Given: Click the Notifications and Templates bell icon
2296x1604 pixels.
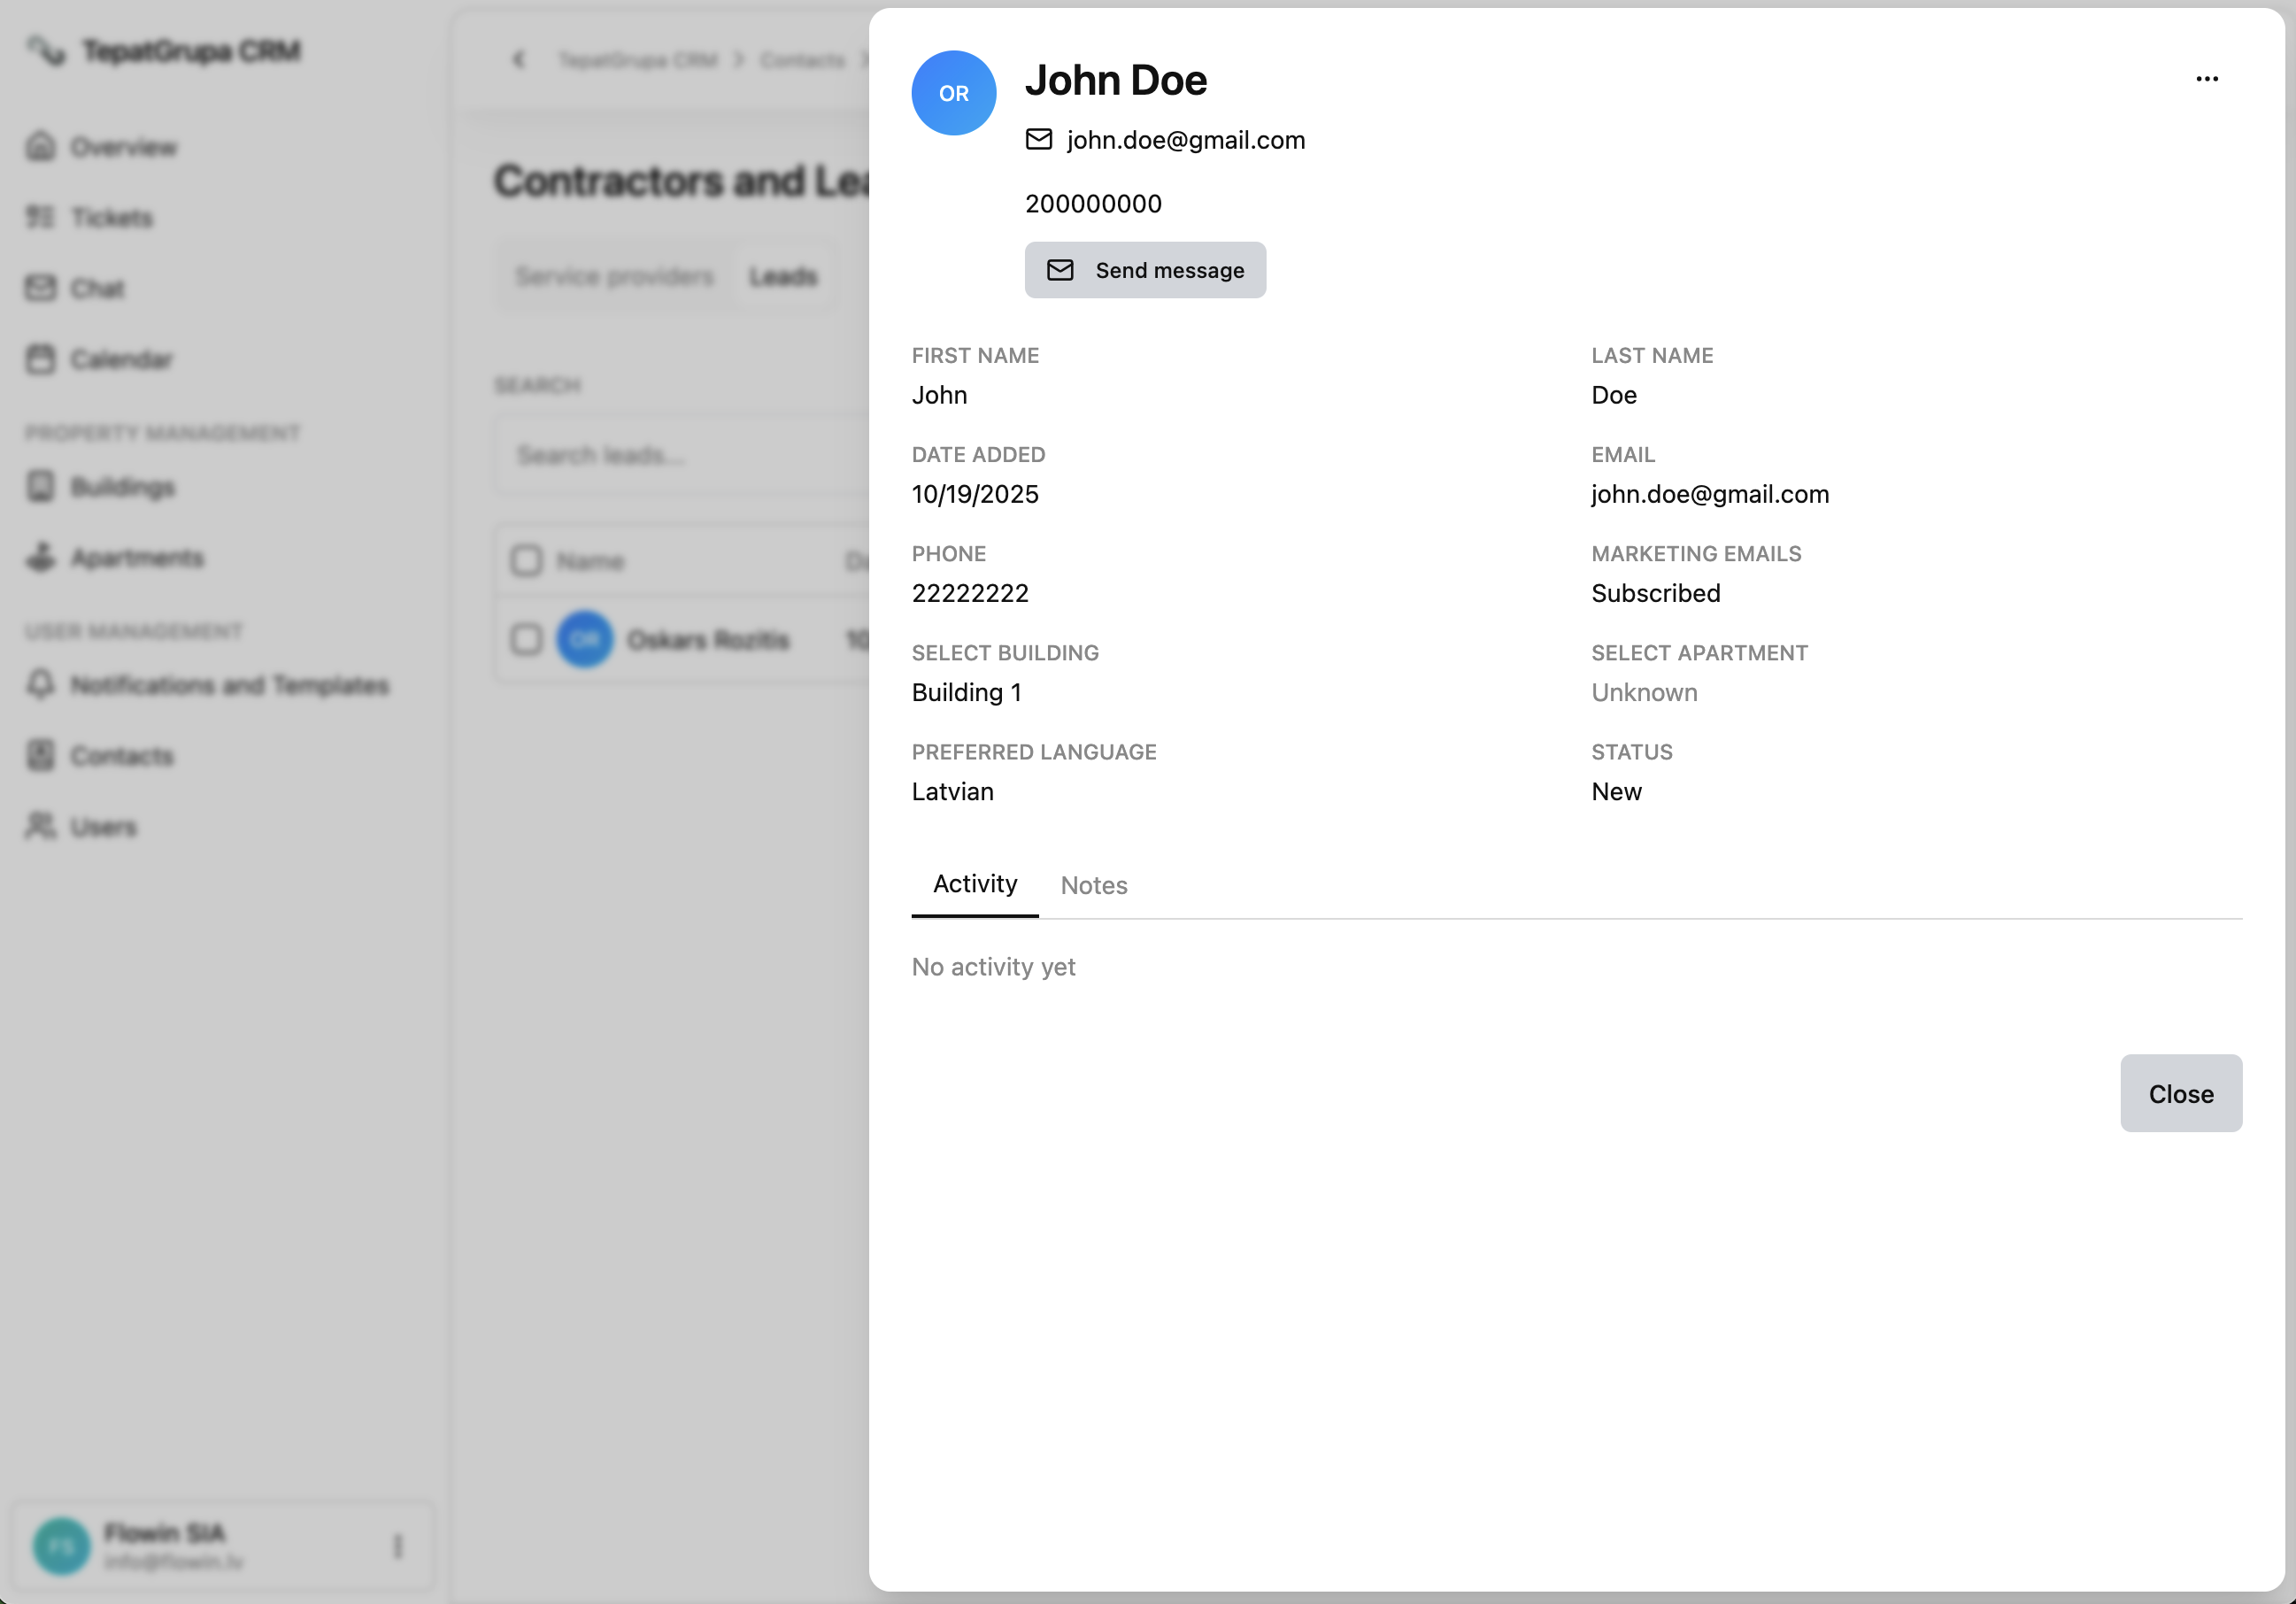Looking at the screenshot, I should (41, 685).
